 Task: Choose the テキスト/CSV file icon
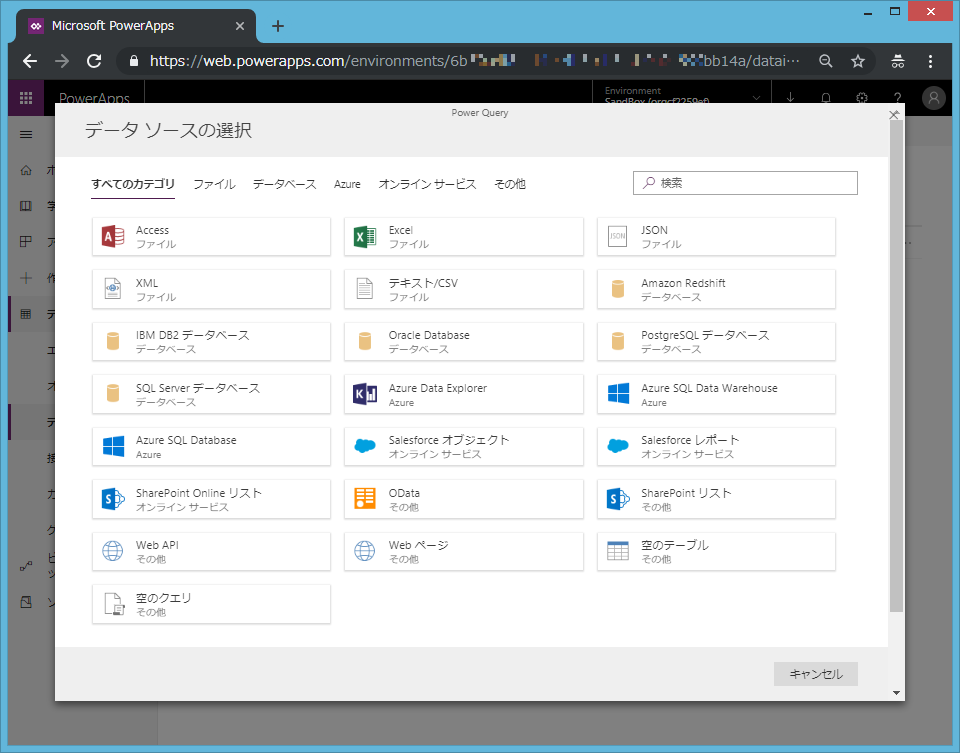click(x=365, y=289)
